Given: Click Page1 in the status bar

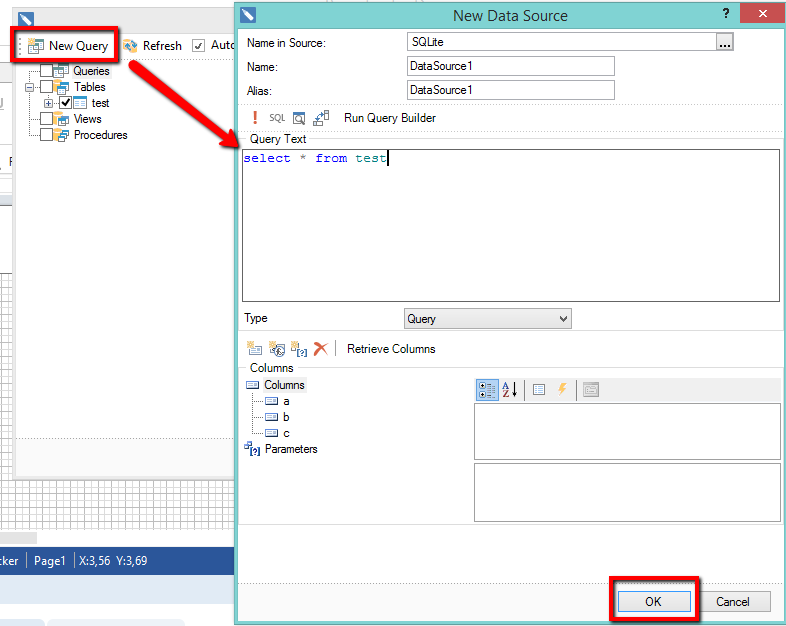Looking at the screenshot, I should [x=50, y=561].
